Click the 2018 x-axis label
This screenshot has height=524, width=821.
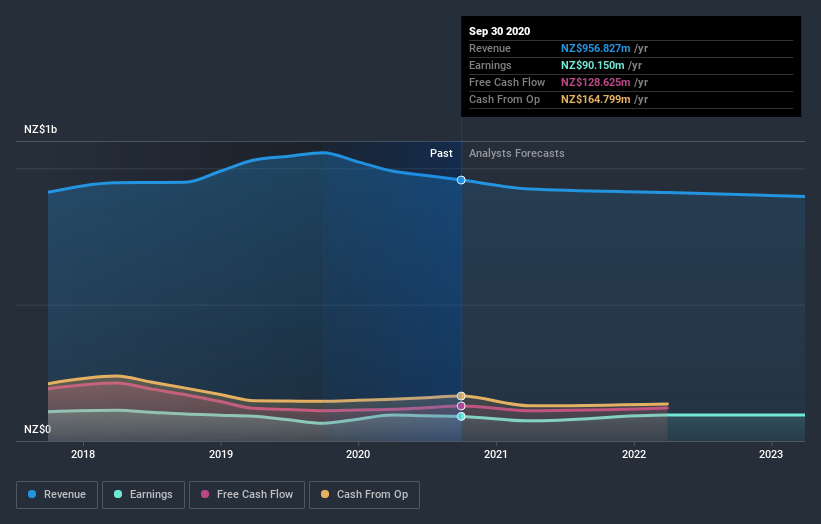pos(83,454)
